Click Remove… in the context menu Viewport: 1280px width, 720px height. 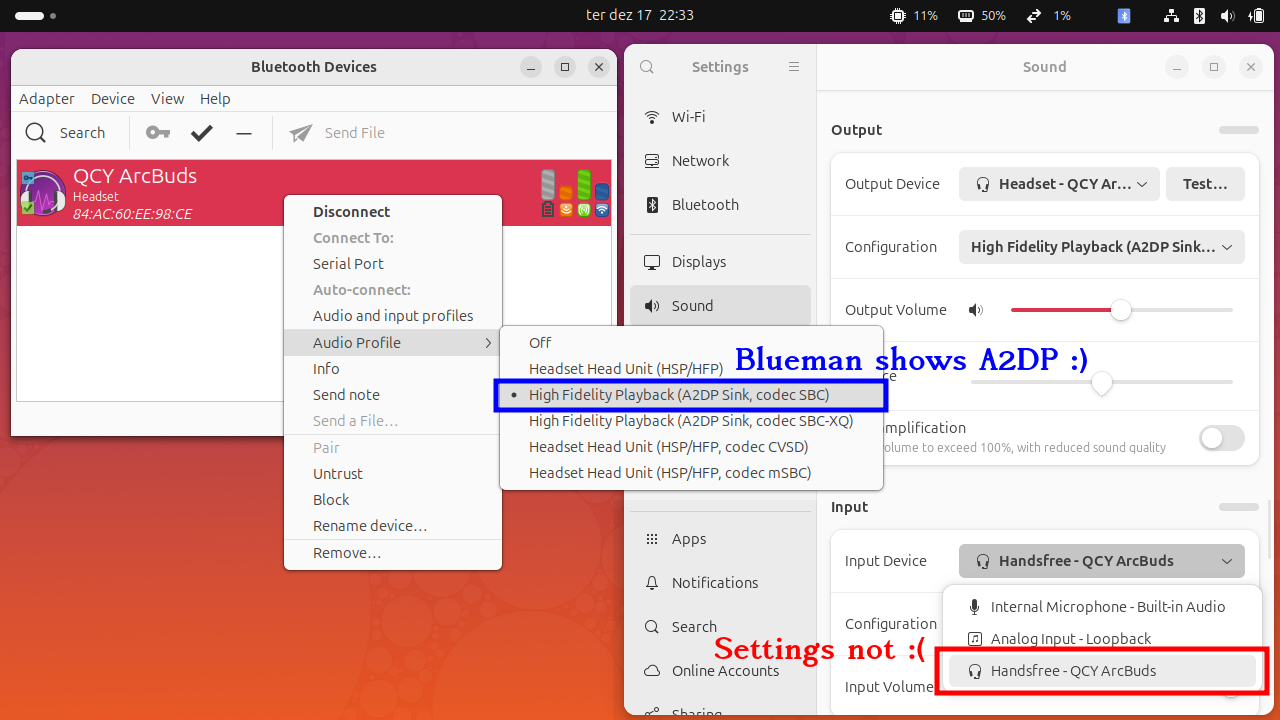click(393, 553)
